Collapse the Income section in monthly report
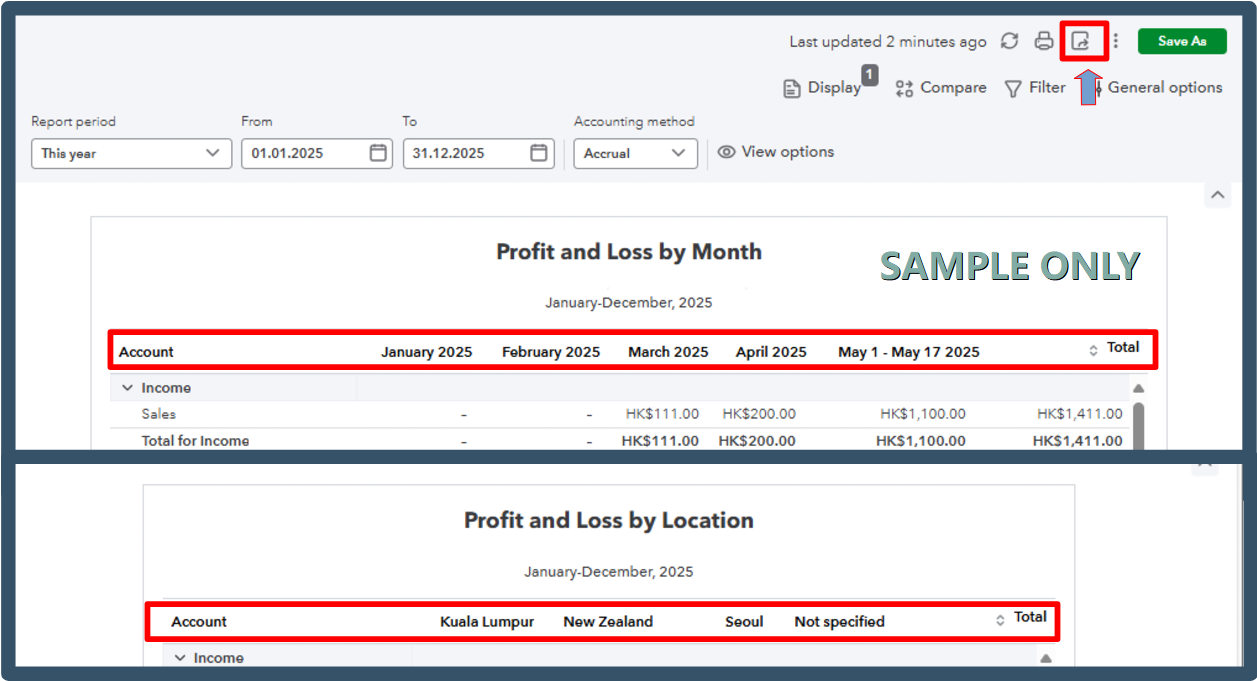The image size is (1257, 681). click(127, 388)
